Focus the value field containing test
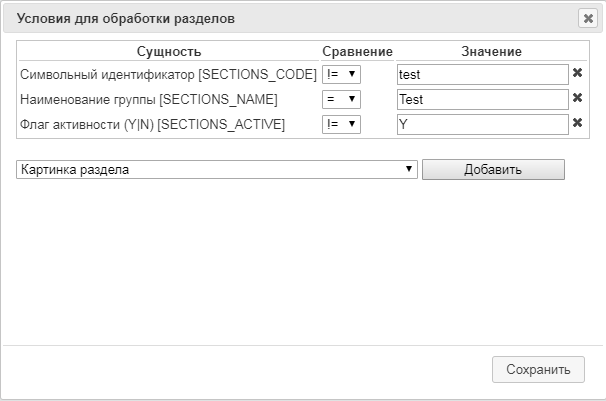Image resolution: width=606 pixels, height=401 pixels. pos(483,75)
